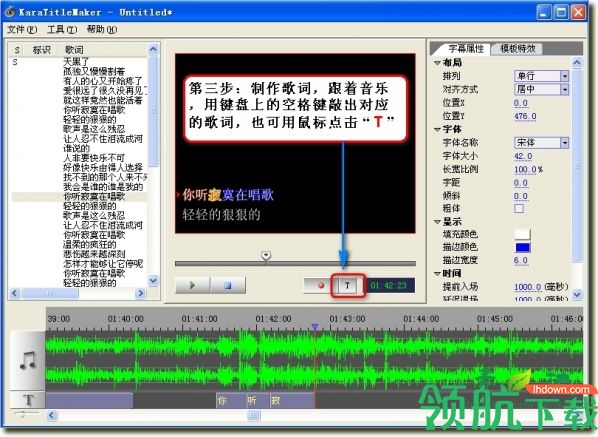Select the T subtitle track icon

[x=27, y=400]
